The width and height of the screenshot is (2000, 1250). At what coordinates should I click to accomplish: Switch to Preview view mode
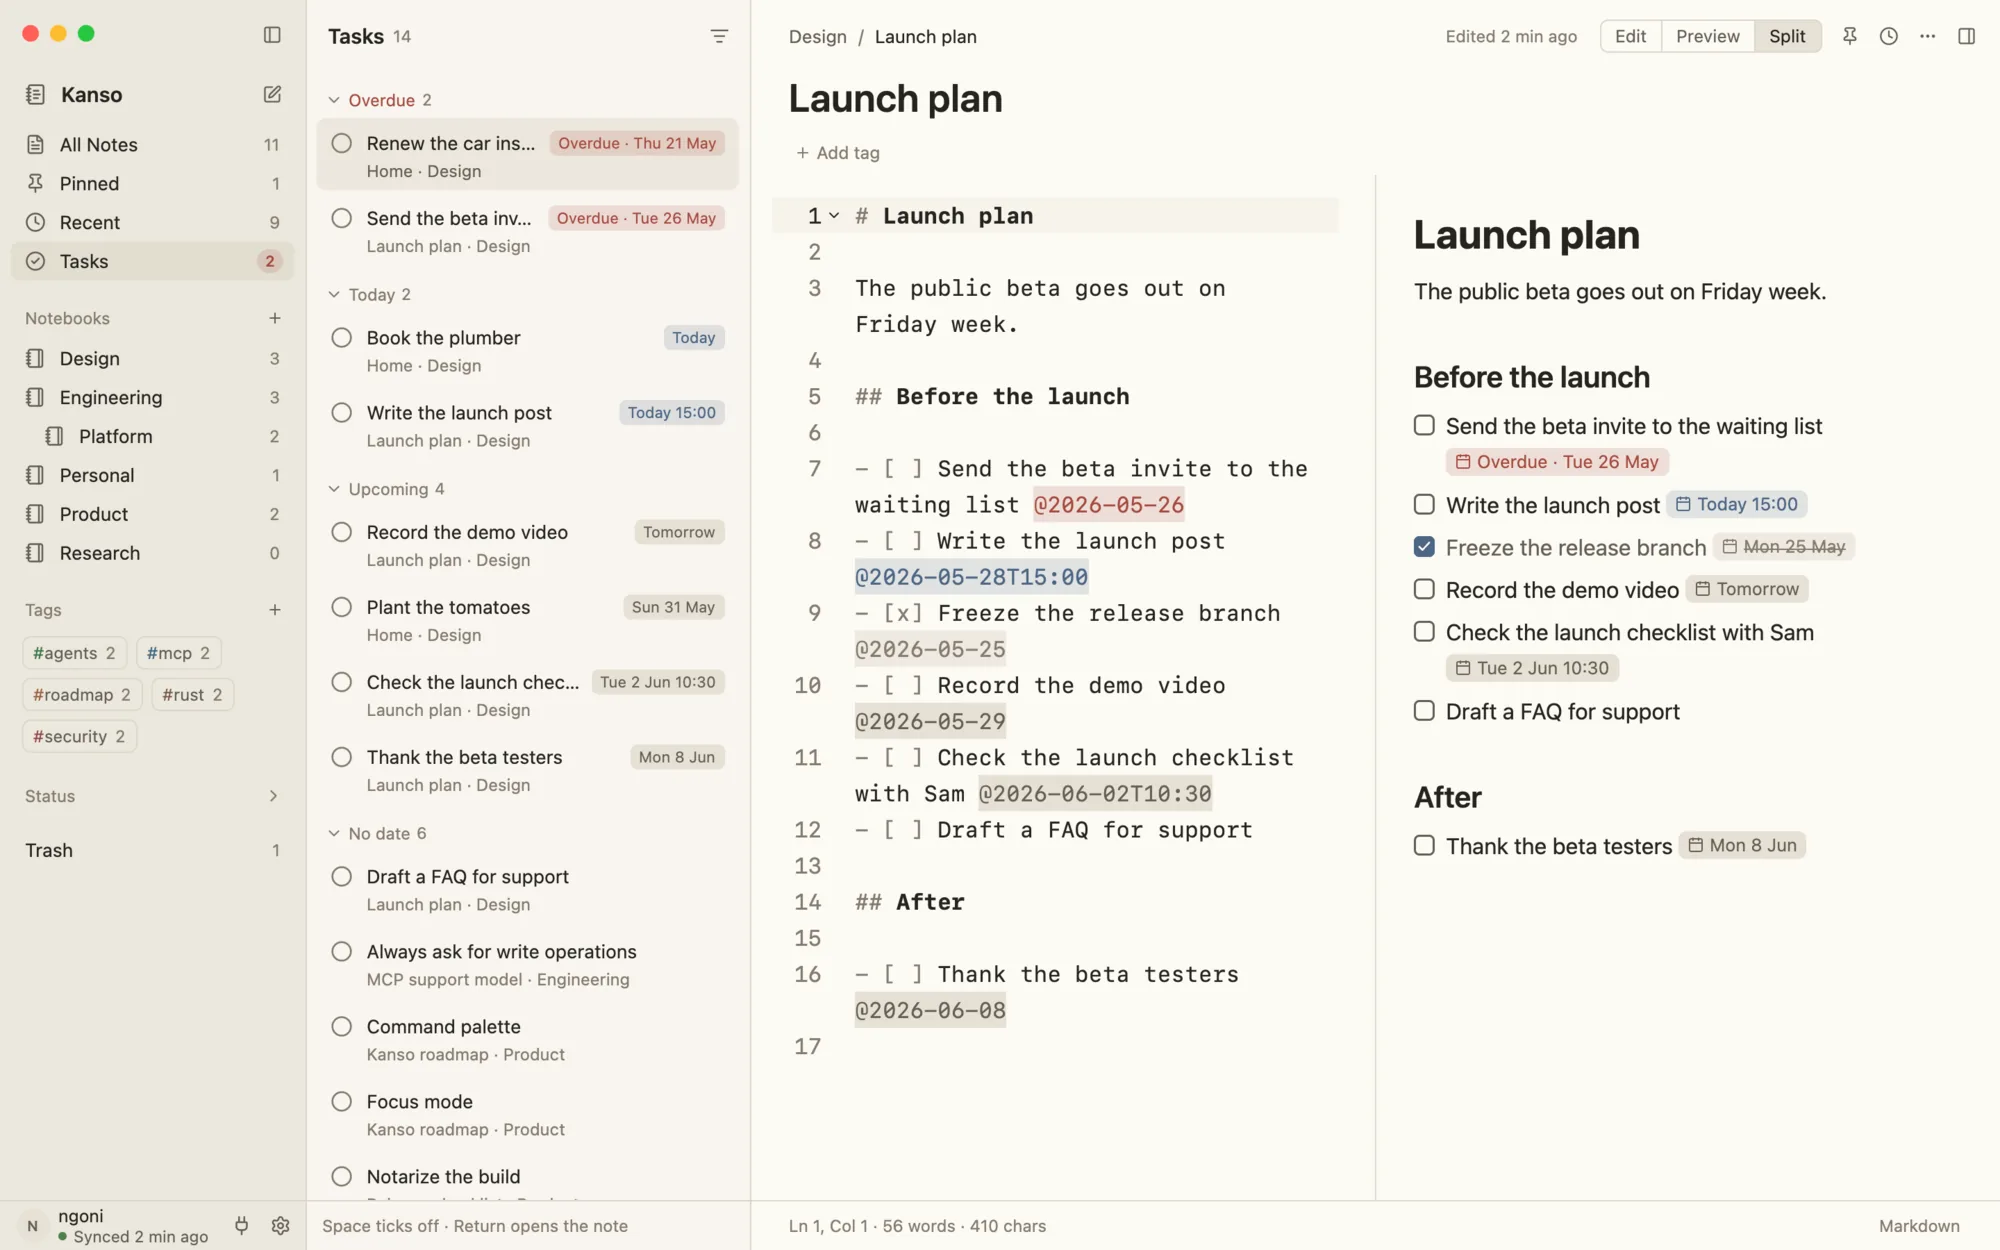(x=1707, y=36)
